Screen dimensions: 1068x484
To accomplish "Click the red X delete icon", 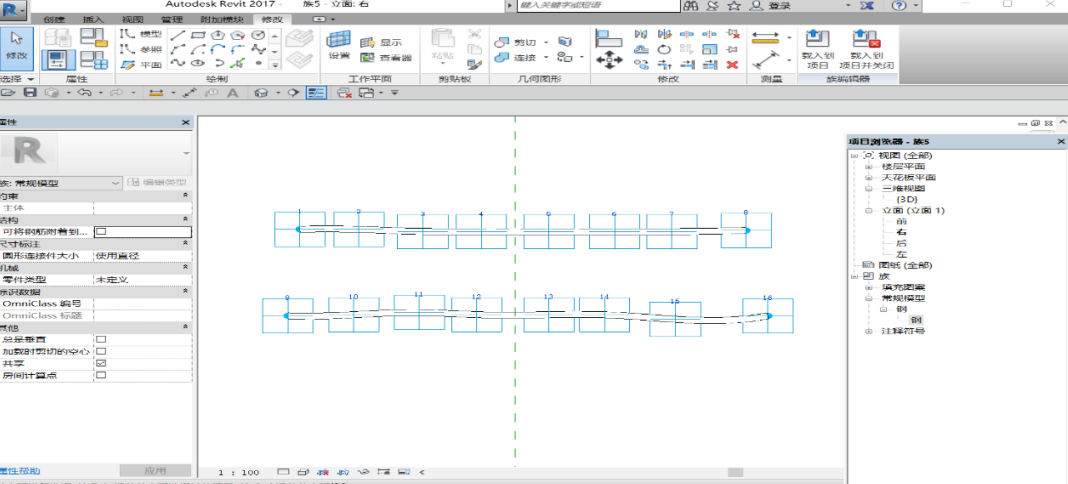I will click(732, 65).
